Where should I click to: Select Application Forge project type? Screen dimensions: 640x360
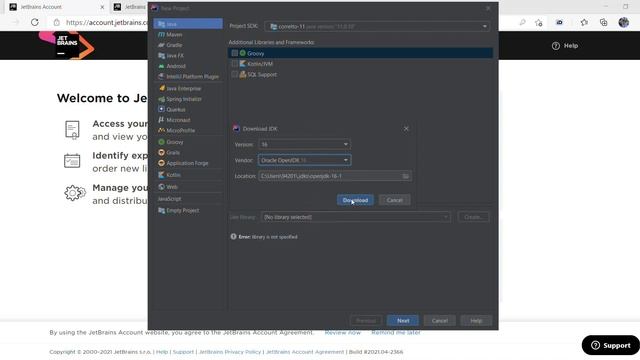coord(188,163)
